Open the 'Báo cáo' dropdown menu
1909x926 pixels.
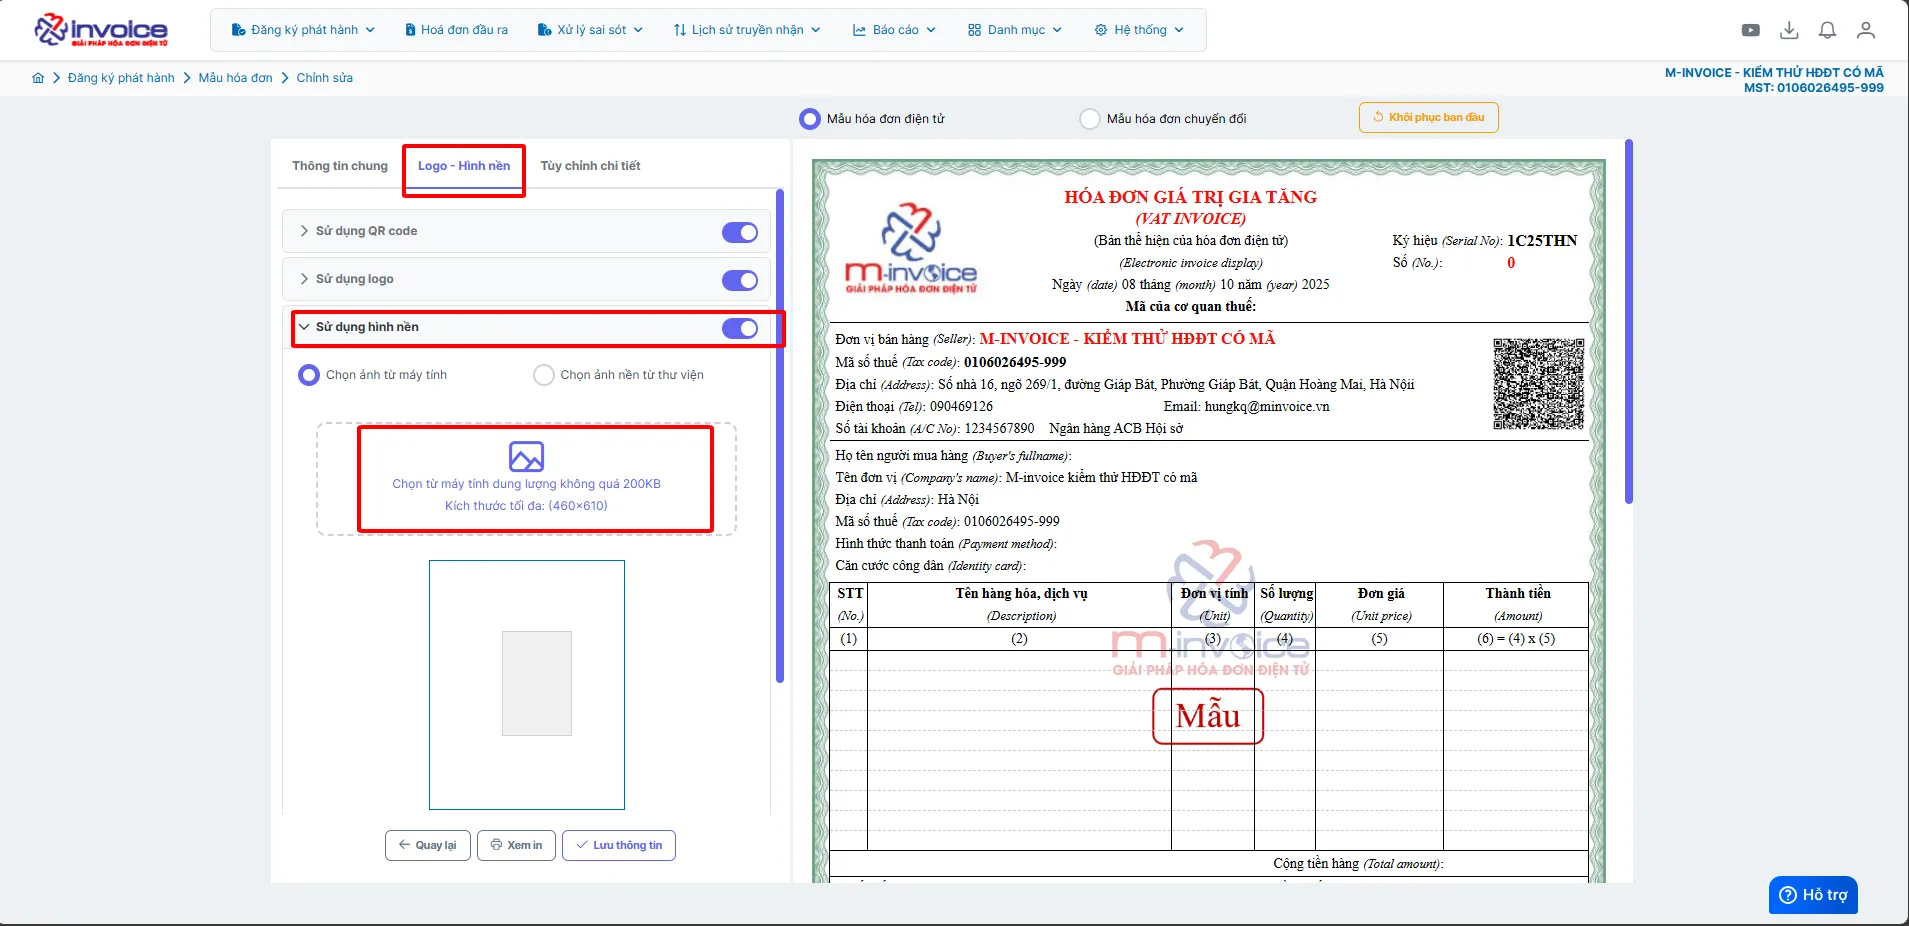(894, 30)
